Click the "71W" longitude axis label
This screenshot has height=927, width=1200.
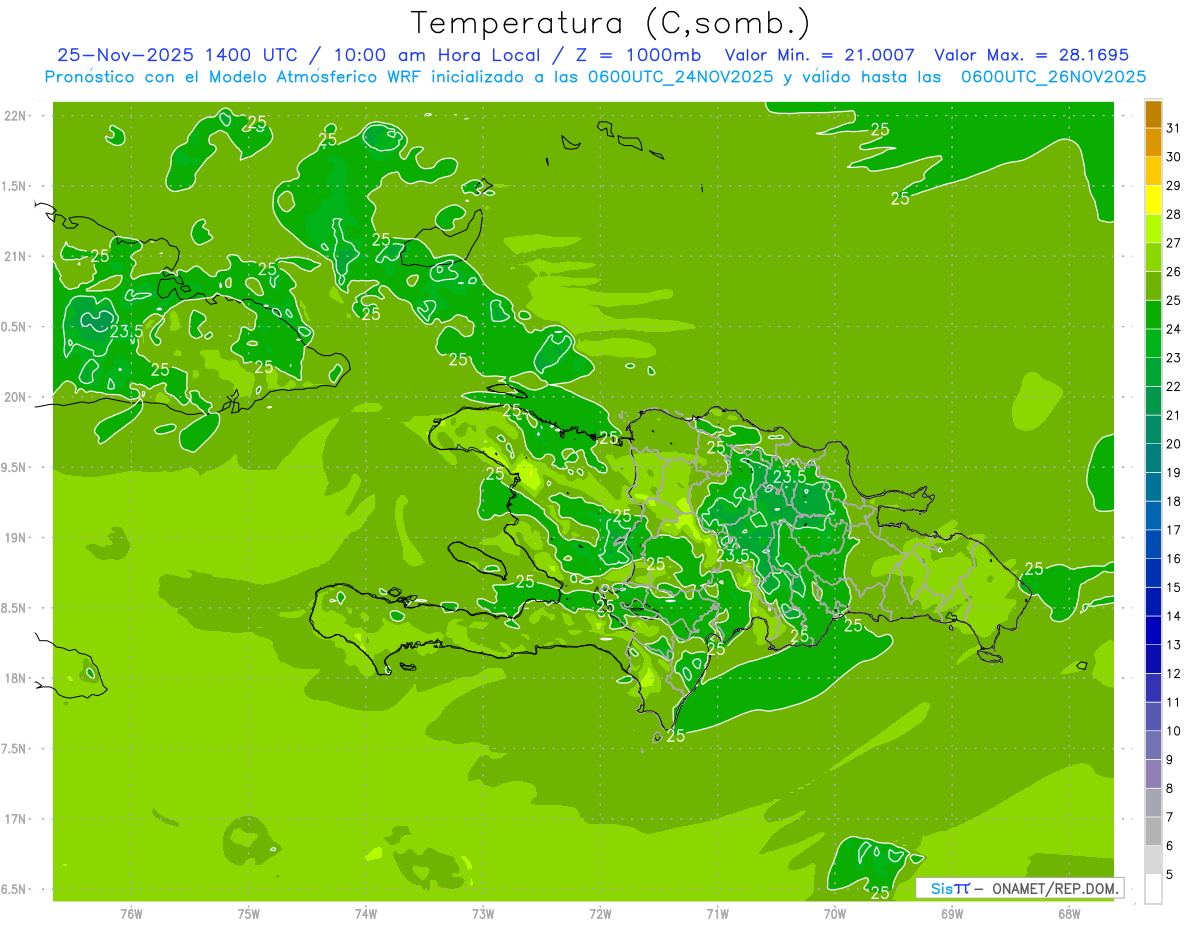coord(717,913)
